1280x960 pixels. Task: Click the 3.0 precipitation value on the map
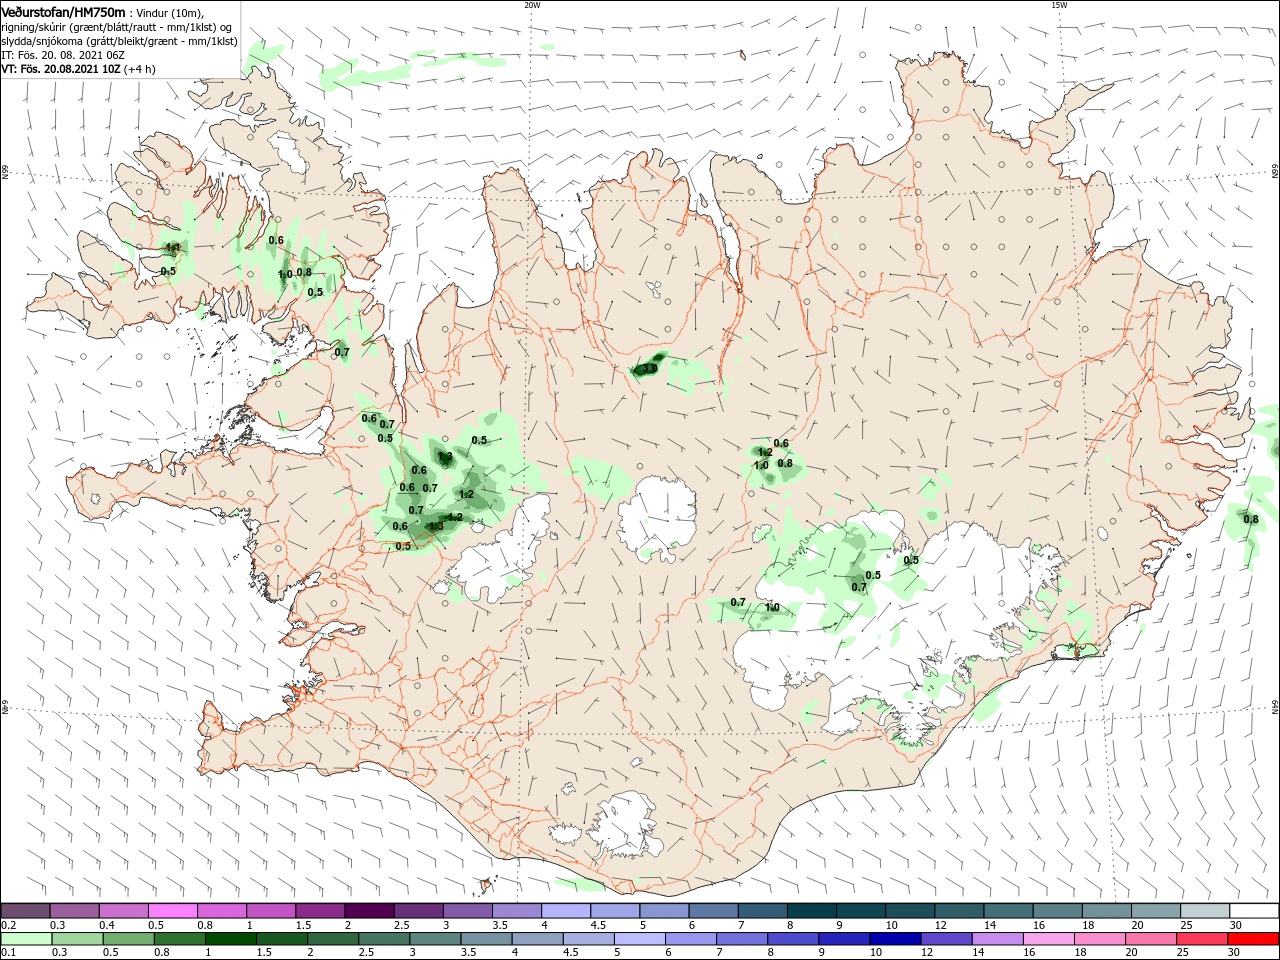coord(649,368)
